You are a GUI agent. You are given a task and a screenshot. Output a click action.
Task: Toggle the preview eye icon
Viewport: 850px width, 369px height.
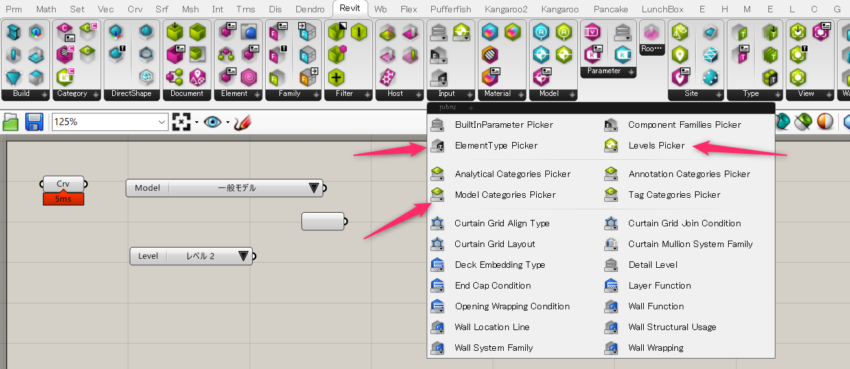212,122
